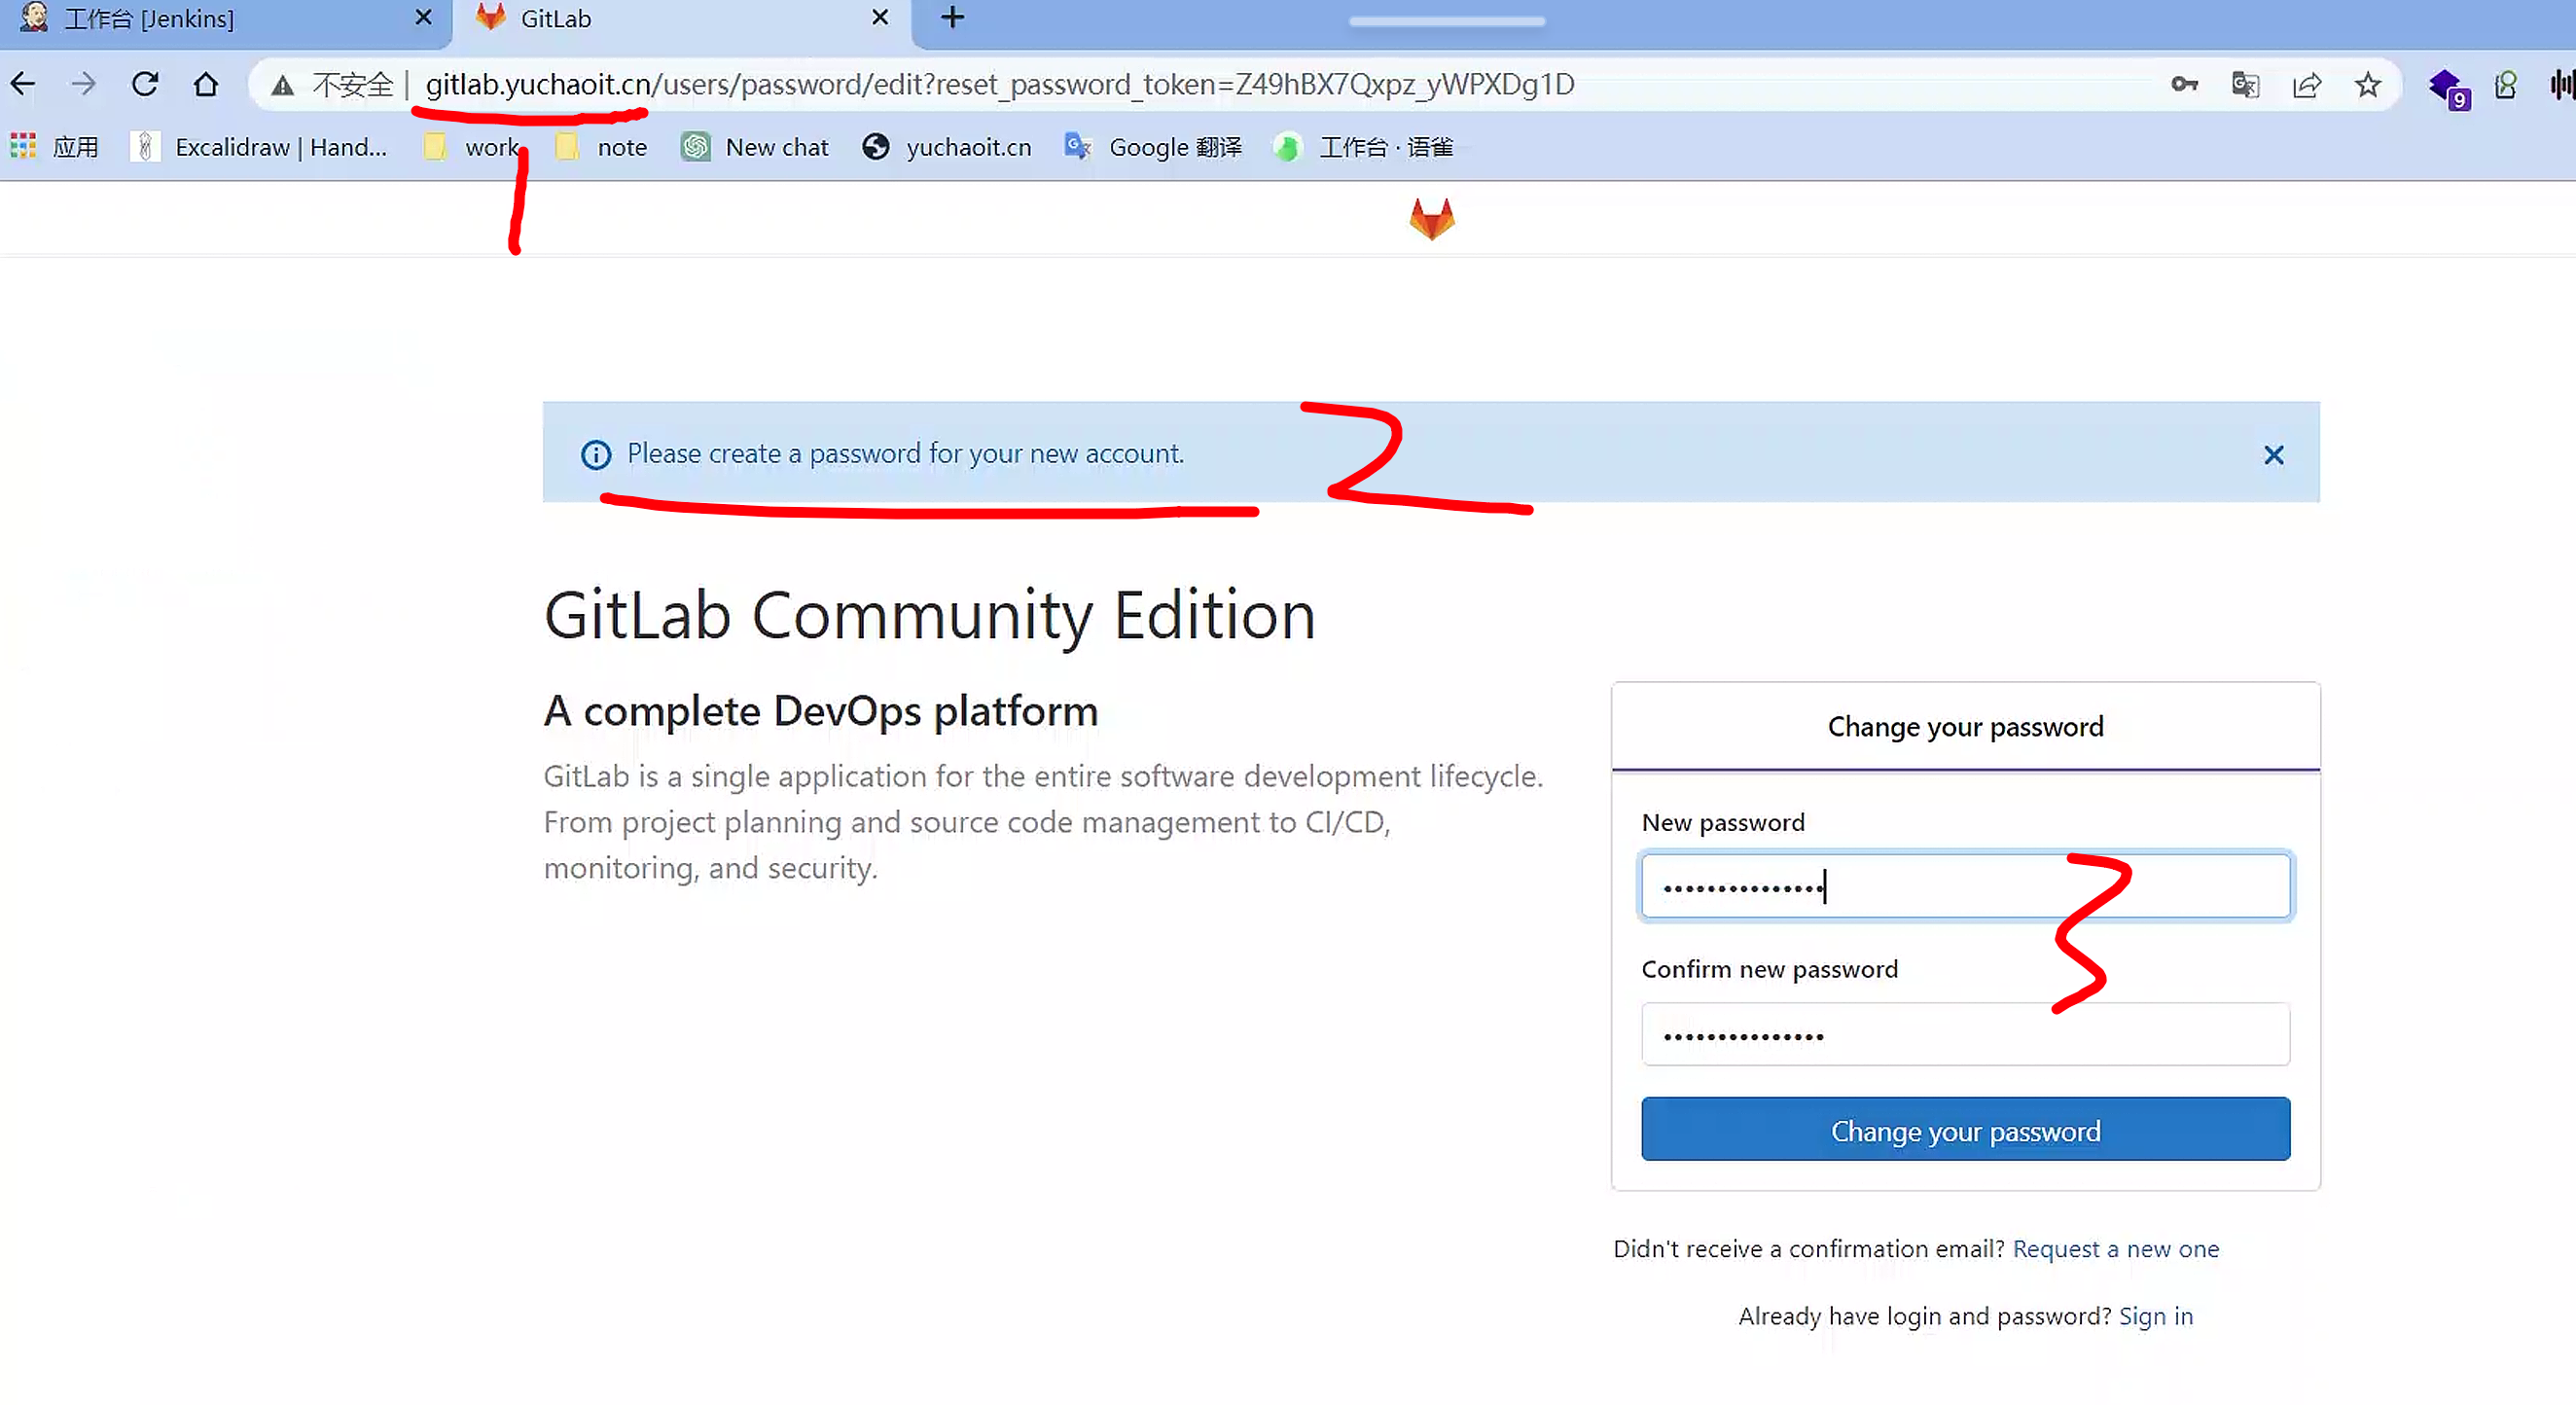The width and height of the screenshot is (2576, 1405).
Task: Open the work bookmarks folder
Action: click(472, 147)
